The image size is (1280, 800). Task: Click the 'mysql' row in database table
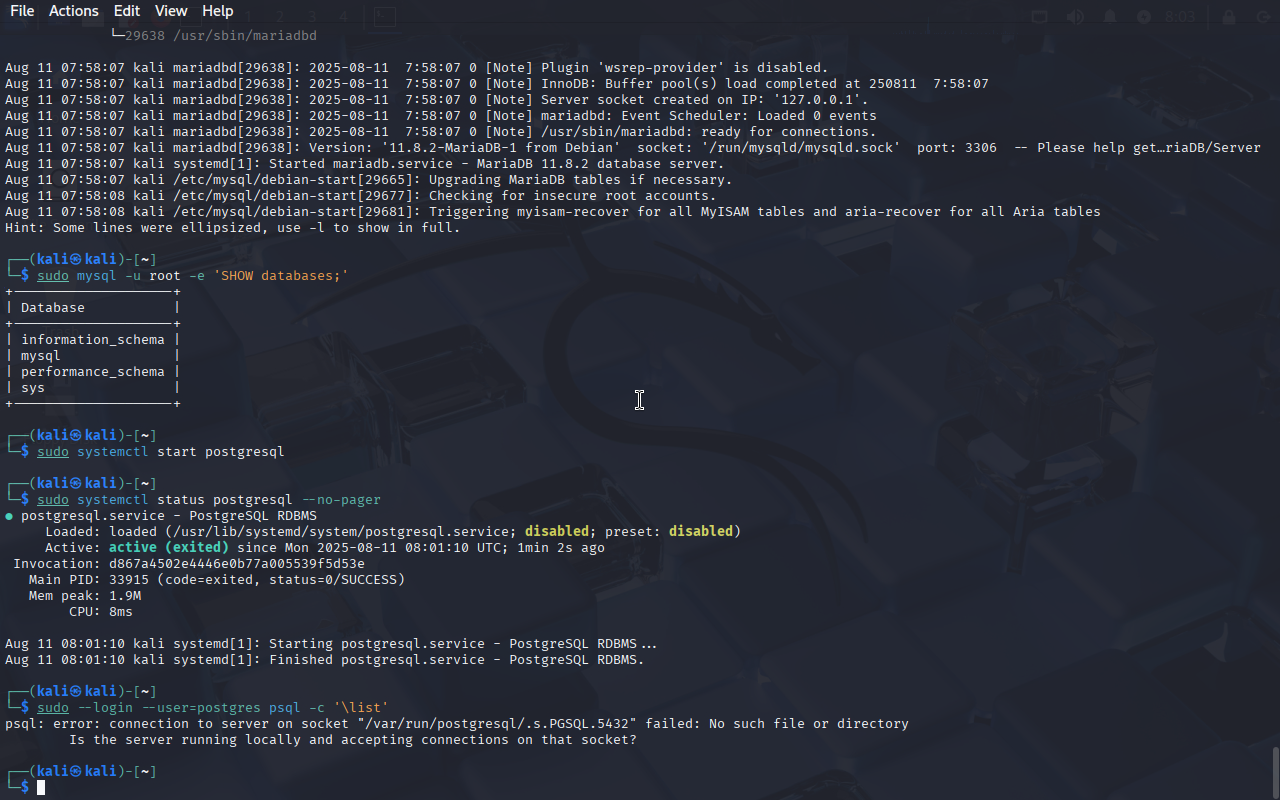(93, 356)
